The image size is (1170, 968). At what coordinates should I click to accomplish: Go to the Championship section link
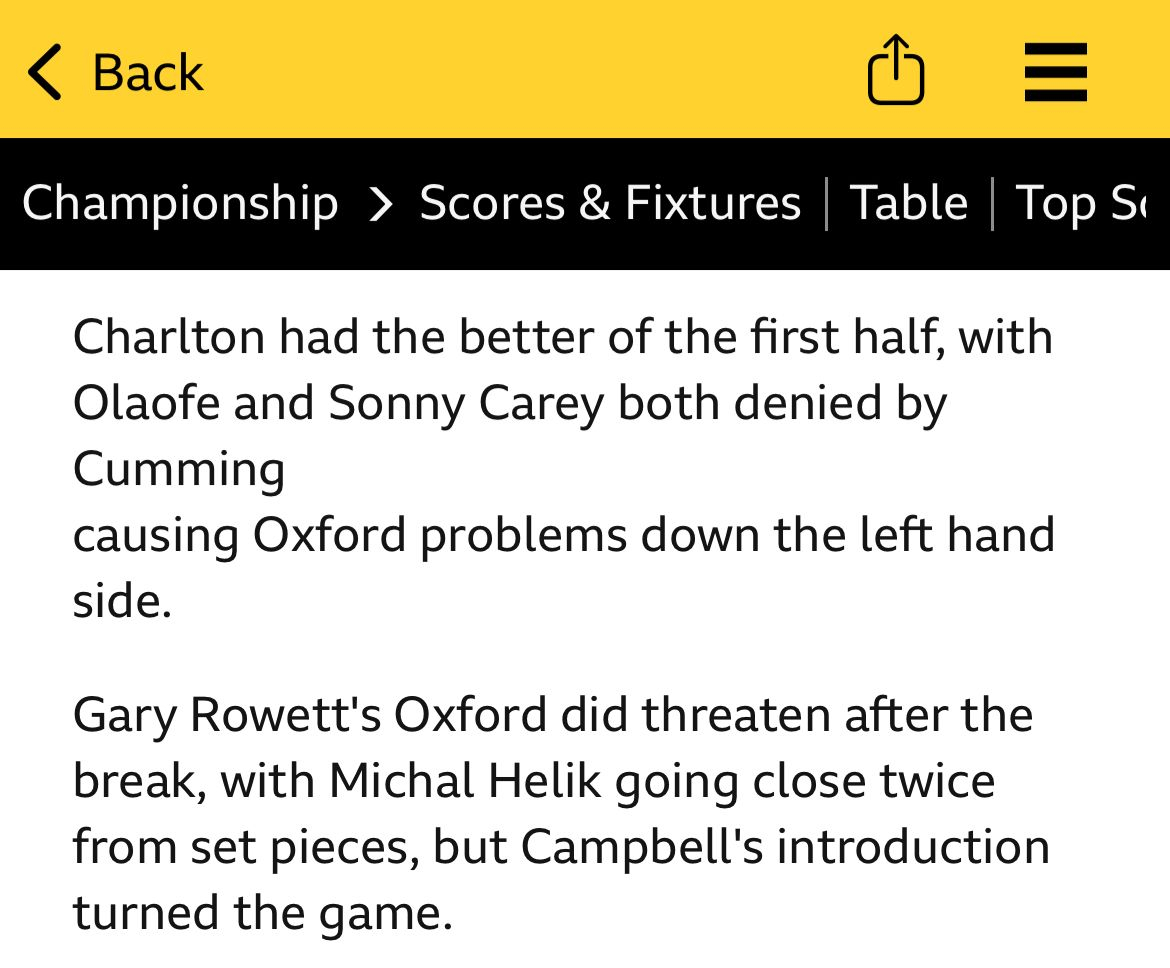click(x=180, y=203)
